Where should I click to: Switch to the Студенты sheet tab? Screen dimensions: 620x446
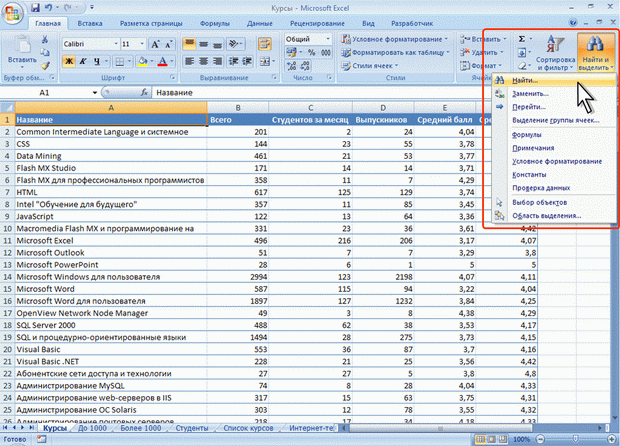[192, 428]
